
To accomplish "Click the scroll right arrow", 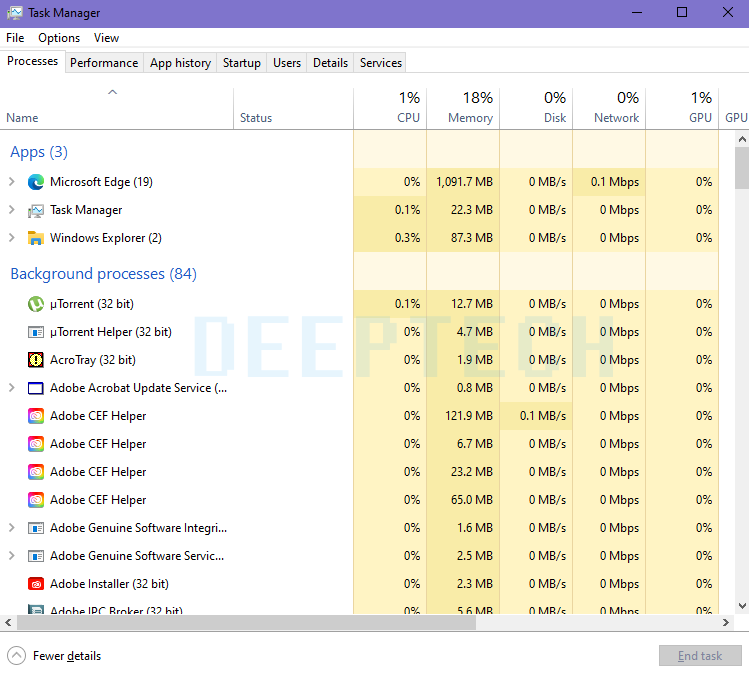I will point(726,623).
